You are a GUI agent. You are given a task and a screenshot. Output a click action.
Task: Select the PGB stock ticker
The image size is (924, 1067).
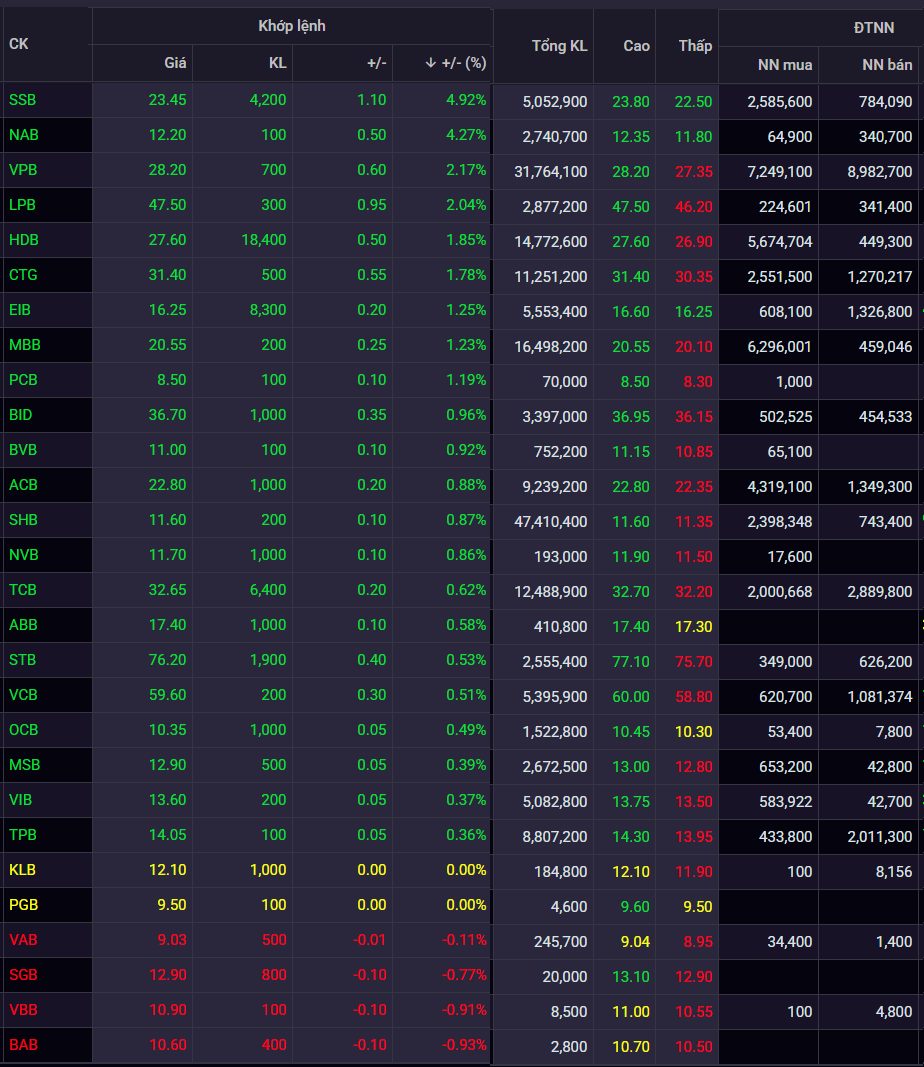coord(24,905)
